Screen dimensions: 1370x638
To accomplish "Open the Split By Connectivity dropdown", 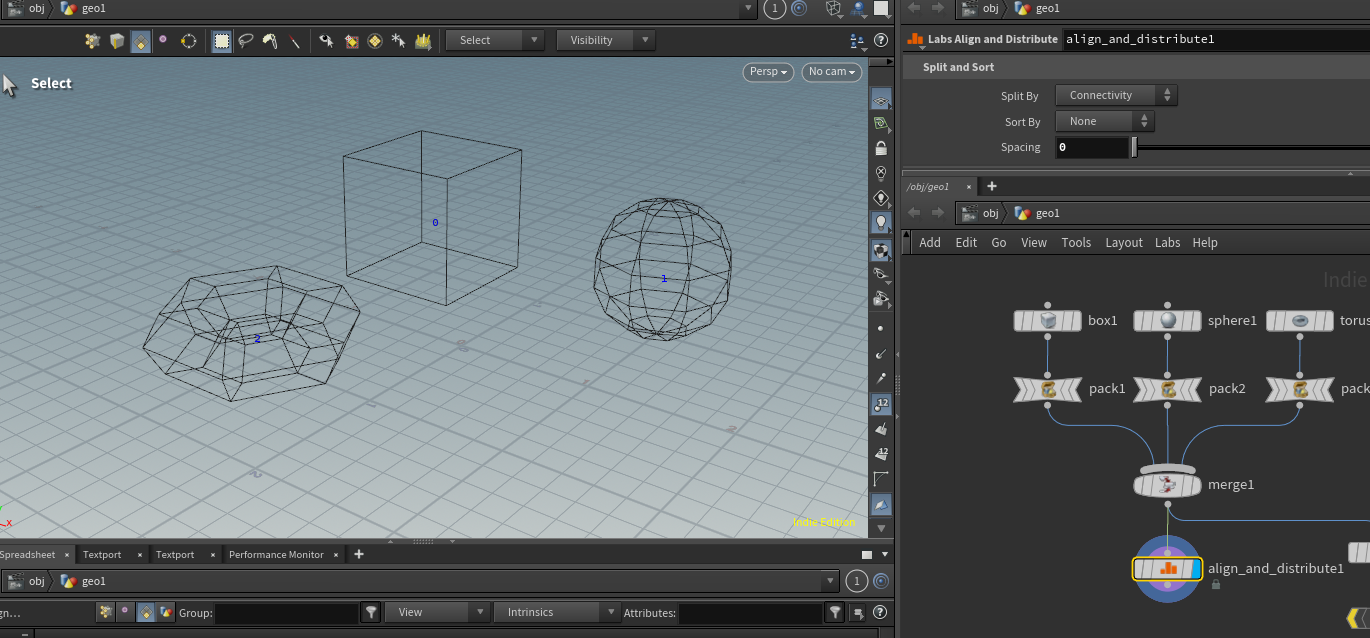I will 1116,96.
